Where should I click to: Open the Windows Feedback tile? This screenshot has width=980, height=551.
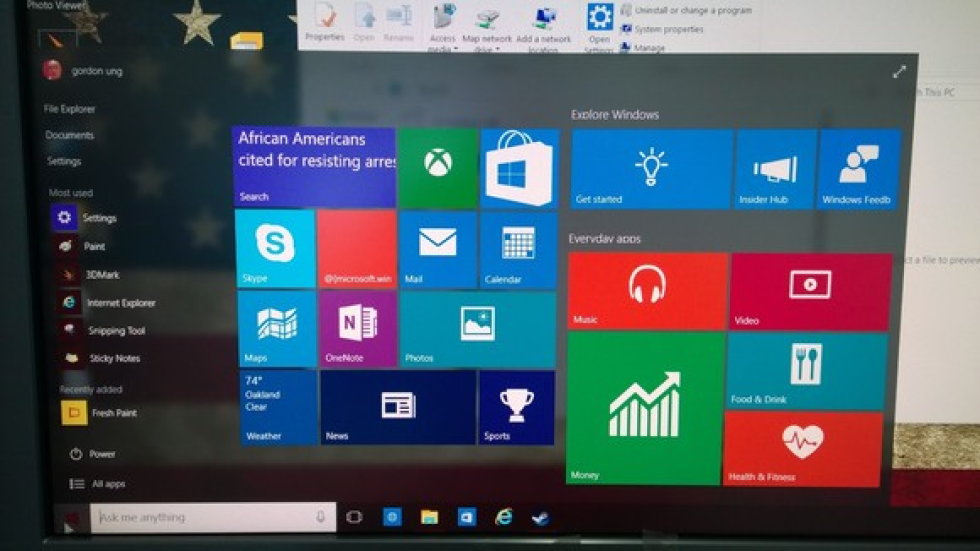(x=859, y=169)
